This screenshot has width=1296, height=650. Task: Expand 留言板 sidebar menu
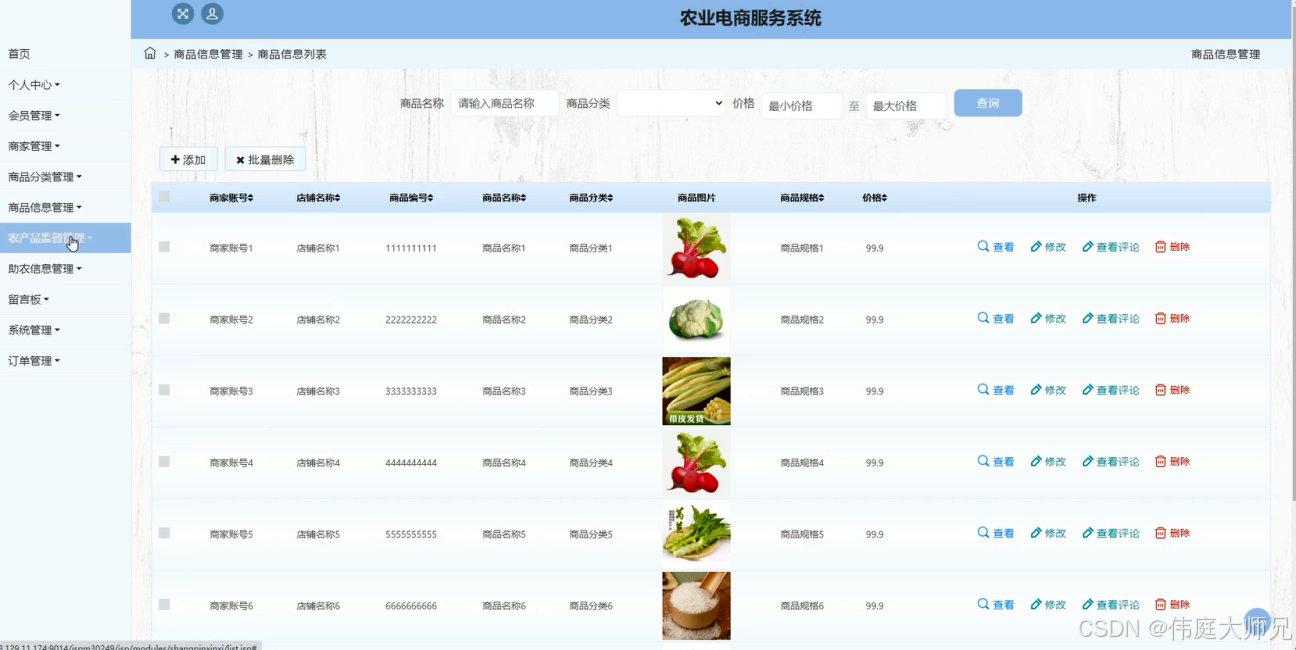coord(29,299)
